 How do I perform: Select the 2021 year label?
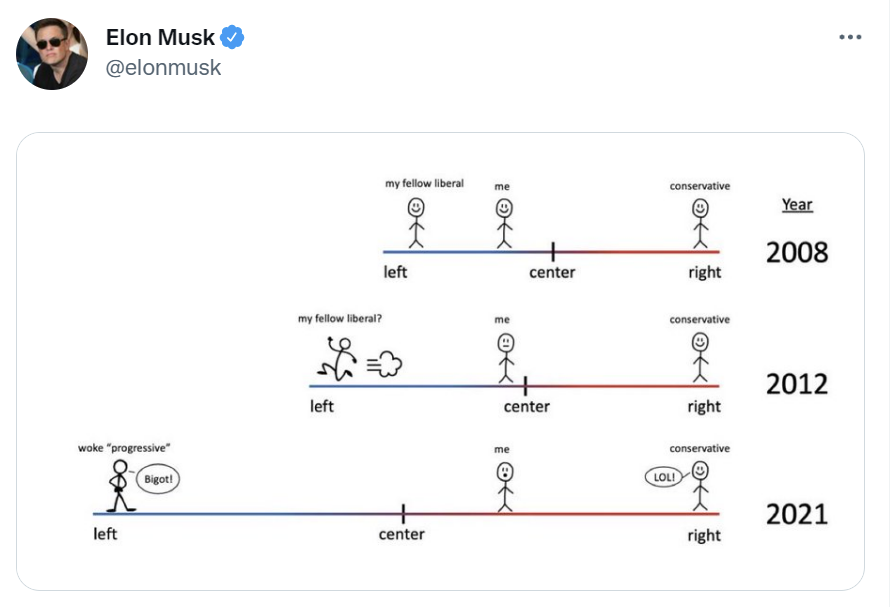pos(797,514)
